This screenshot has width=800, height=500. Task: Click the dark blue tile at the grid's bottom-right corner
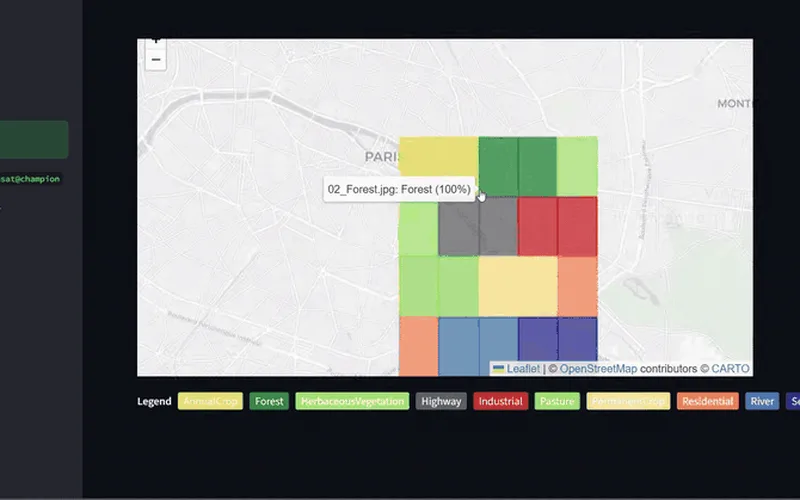click(578, 339)
